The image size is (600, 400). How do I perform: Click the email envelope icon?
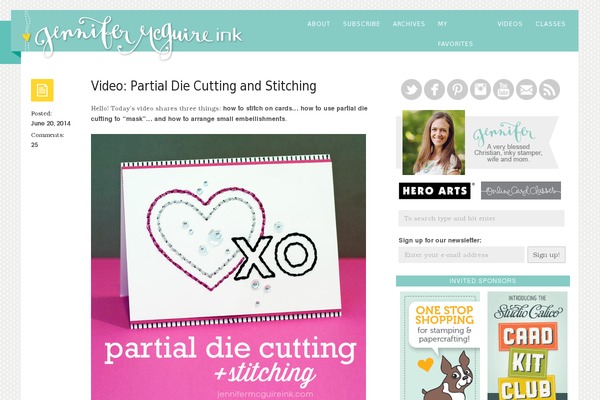click(526, 90)
